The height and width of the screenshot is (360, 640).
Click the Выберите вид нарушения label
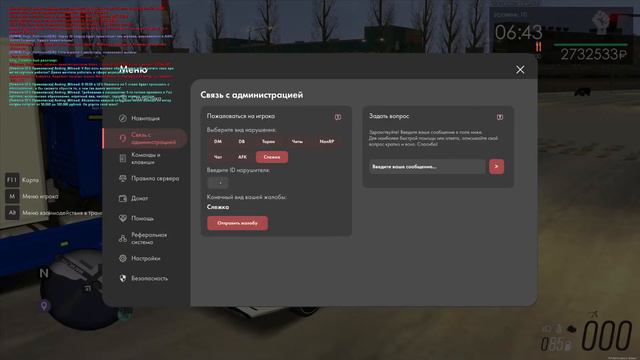click(x=241, y=130)
